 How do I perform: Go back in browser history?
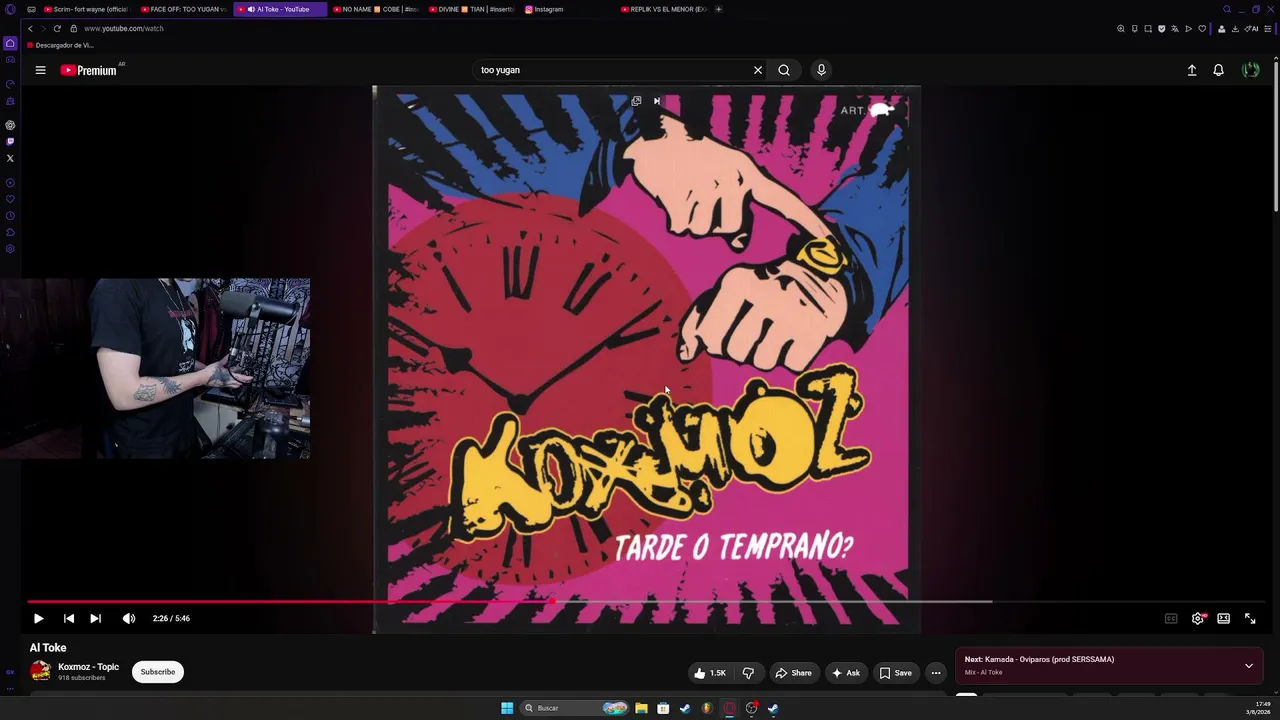coord(30,28)
